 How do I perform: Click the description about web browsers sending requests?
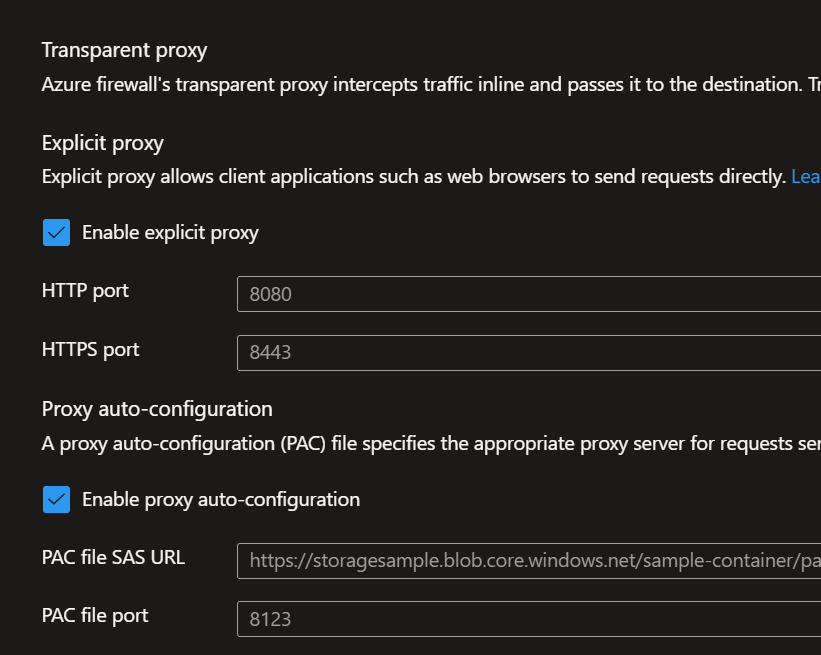coord(412,177)
